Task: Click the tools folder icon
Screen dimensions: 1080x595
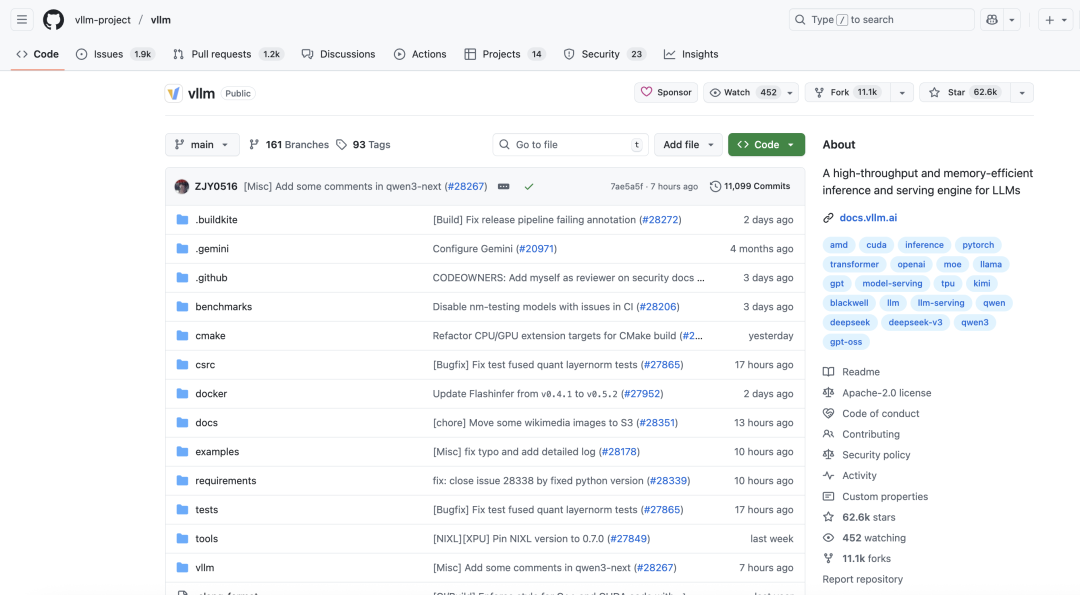Action: tap(183, 539)
